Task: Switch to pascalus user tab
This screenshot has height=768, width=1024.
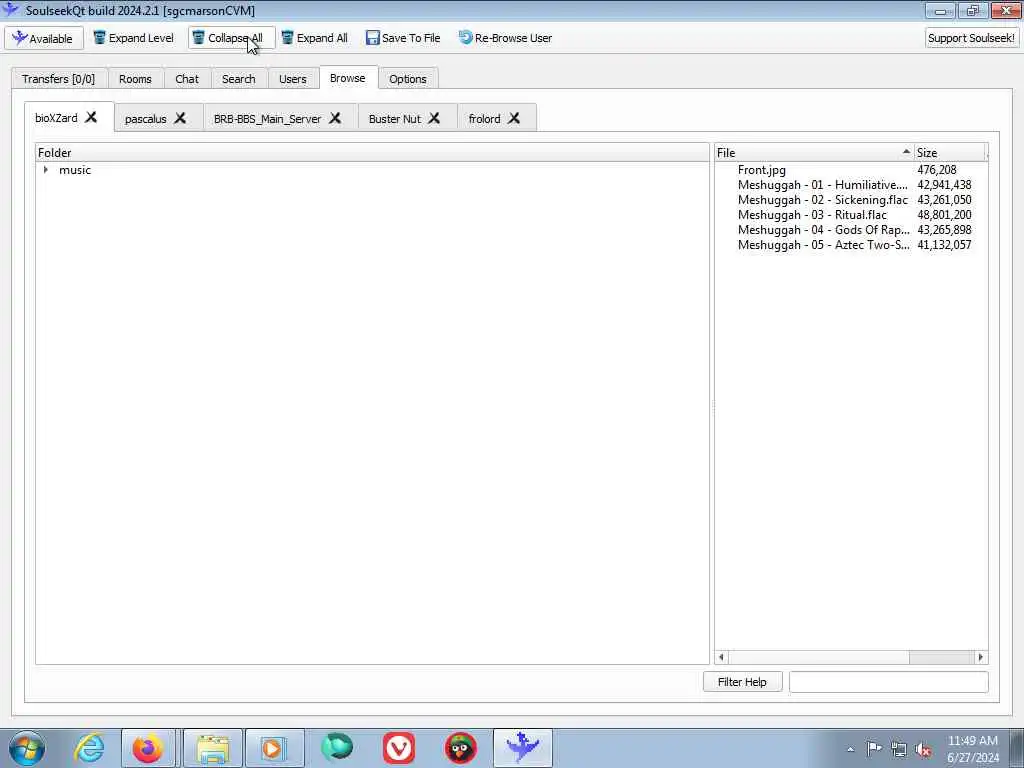Action: pyautogui.click(x=146, y=119)
